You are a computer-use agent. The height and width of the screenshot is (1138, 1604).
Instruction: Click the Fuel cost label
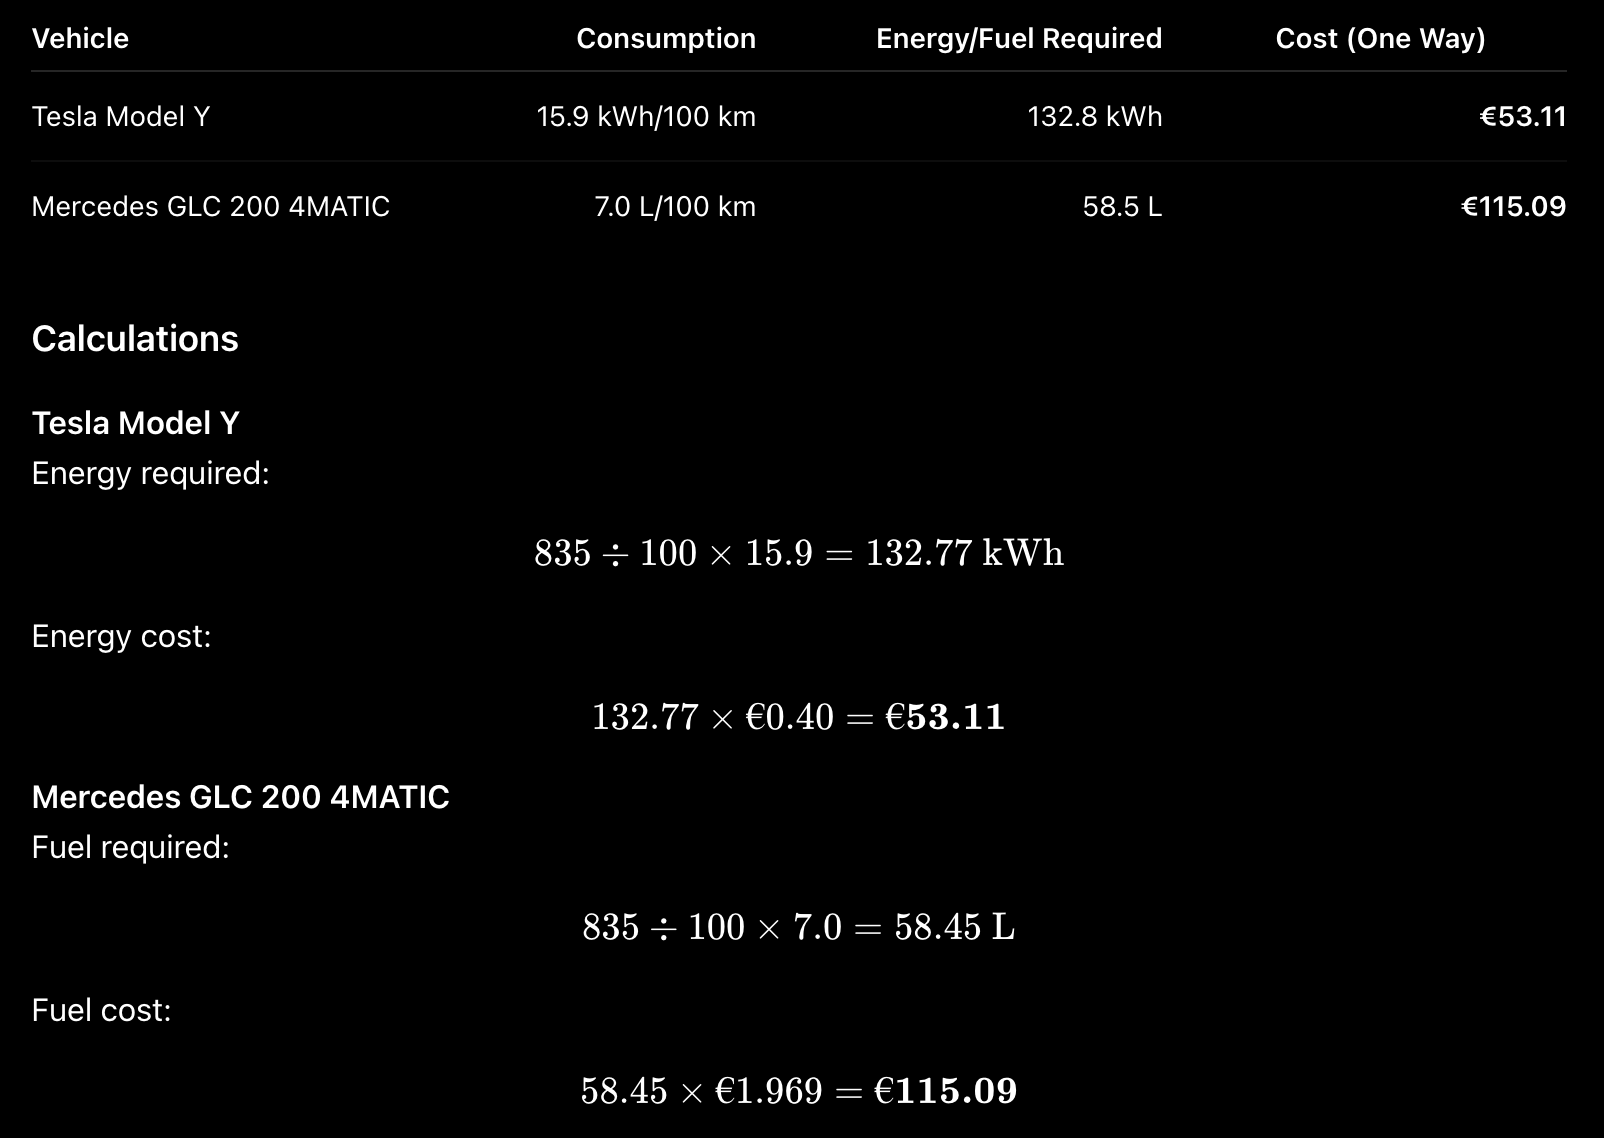coord(102,1010)
